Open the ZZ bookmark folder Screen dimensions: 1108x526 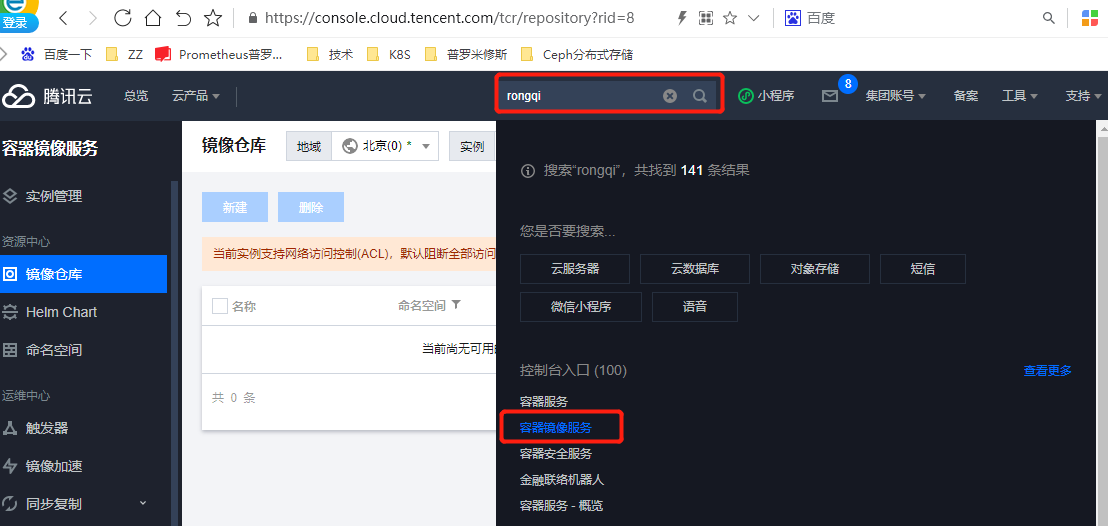[x=124, y=54]
